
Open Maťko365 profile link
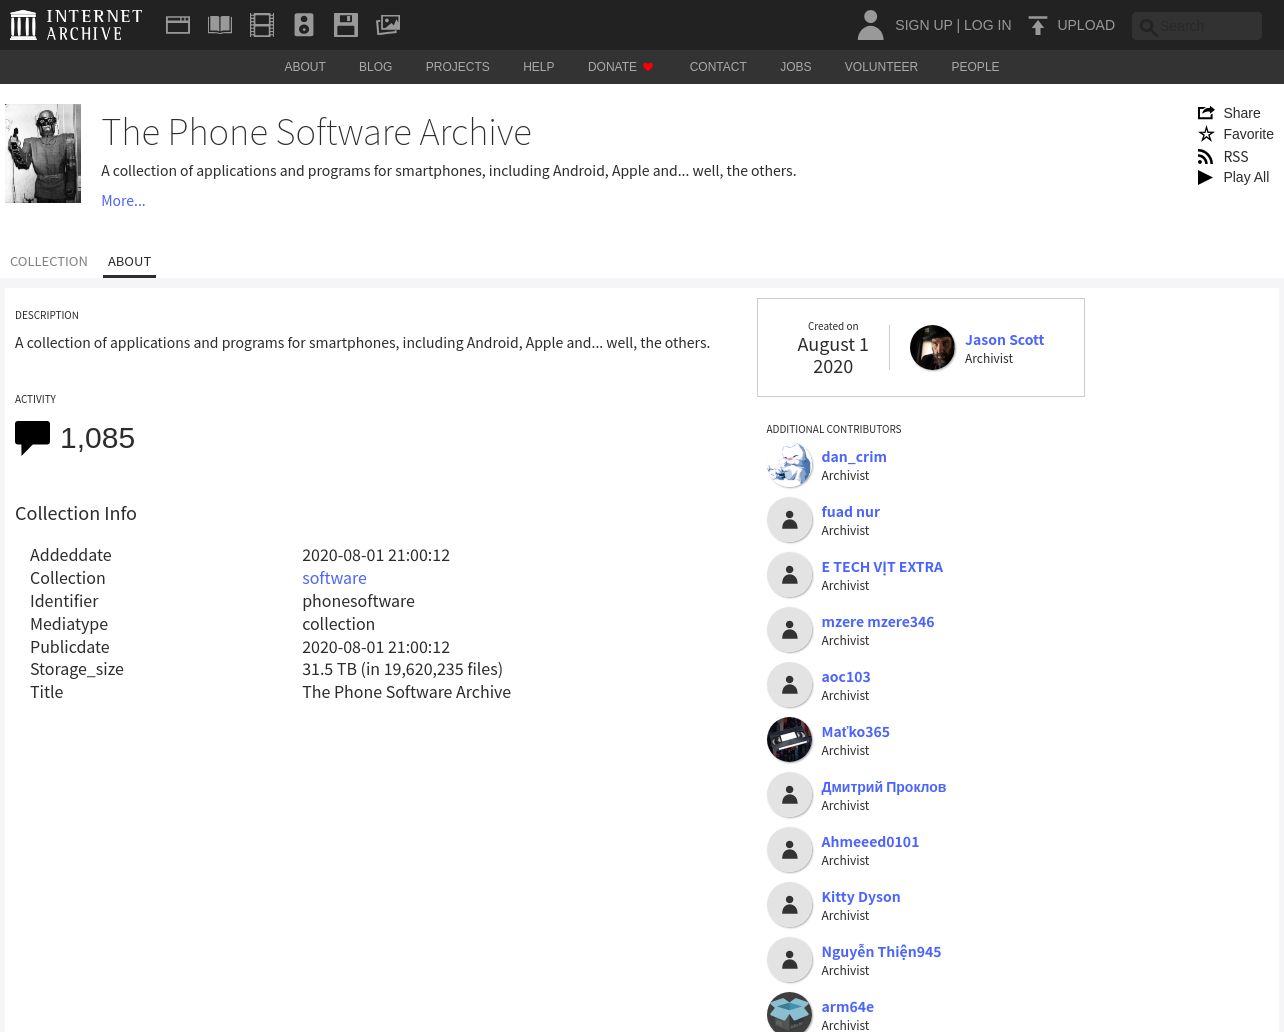click(x=855, y=732)
